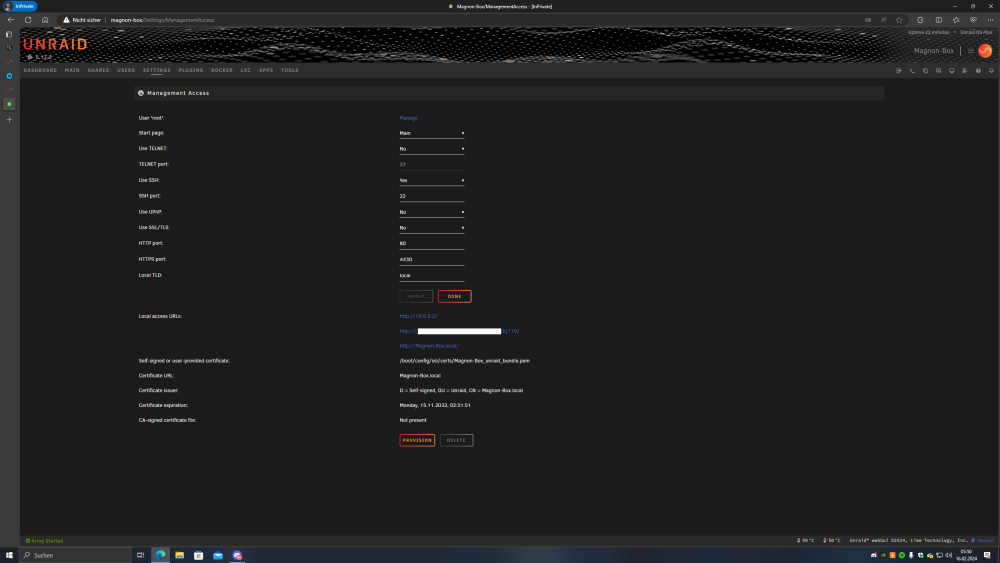
Task: Open the TOOLS tab
Action: [x=290, y=70]
